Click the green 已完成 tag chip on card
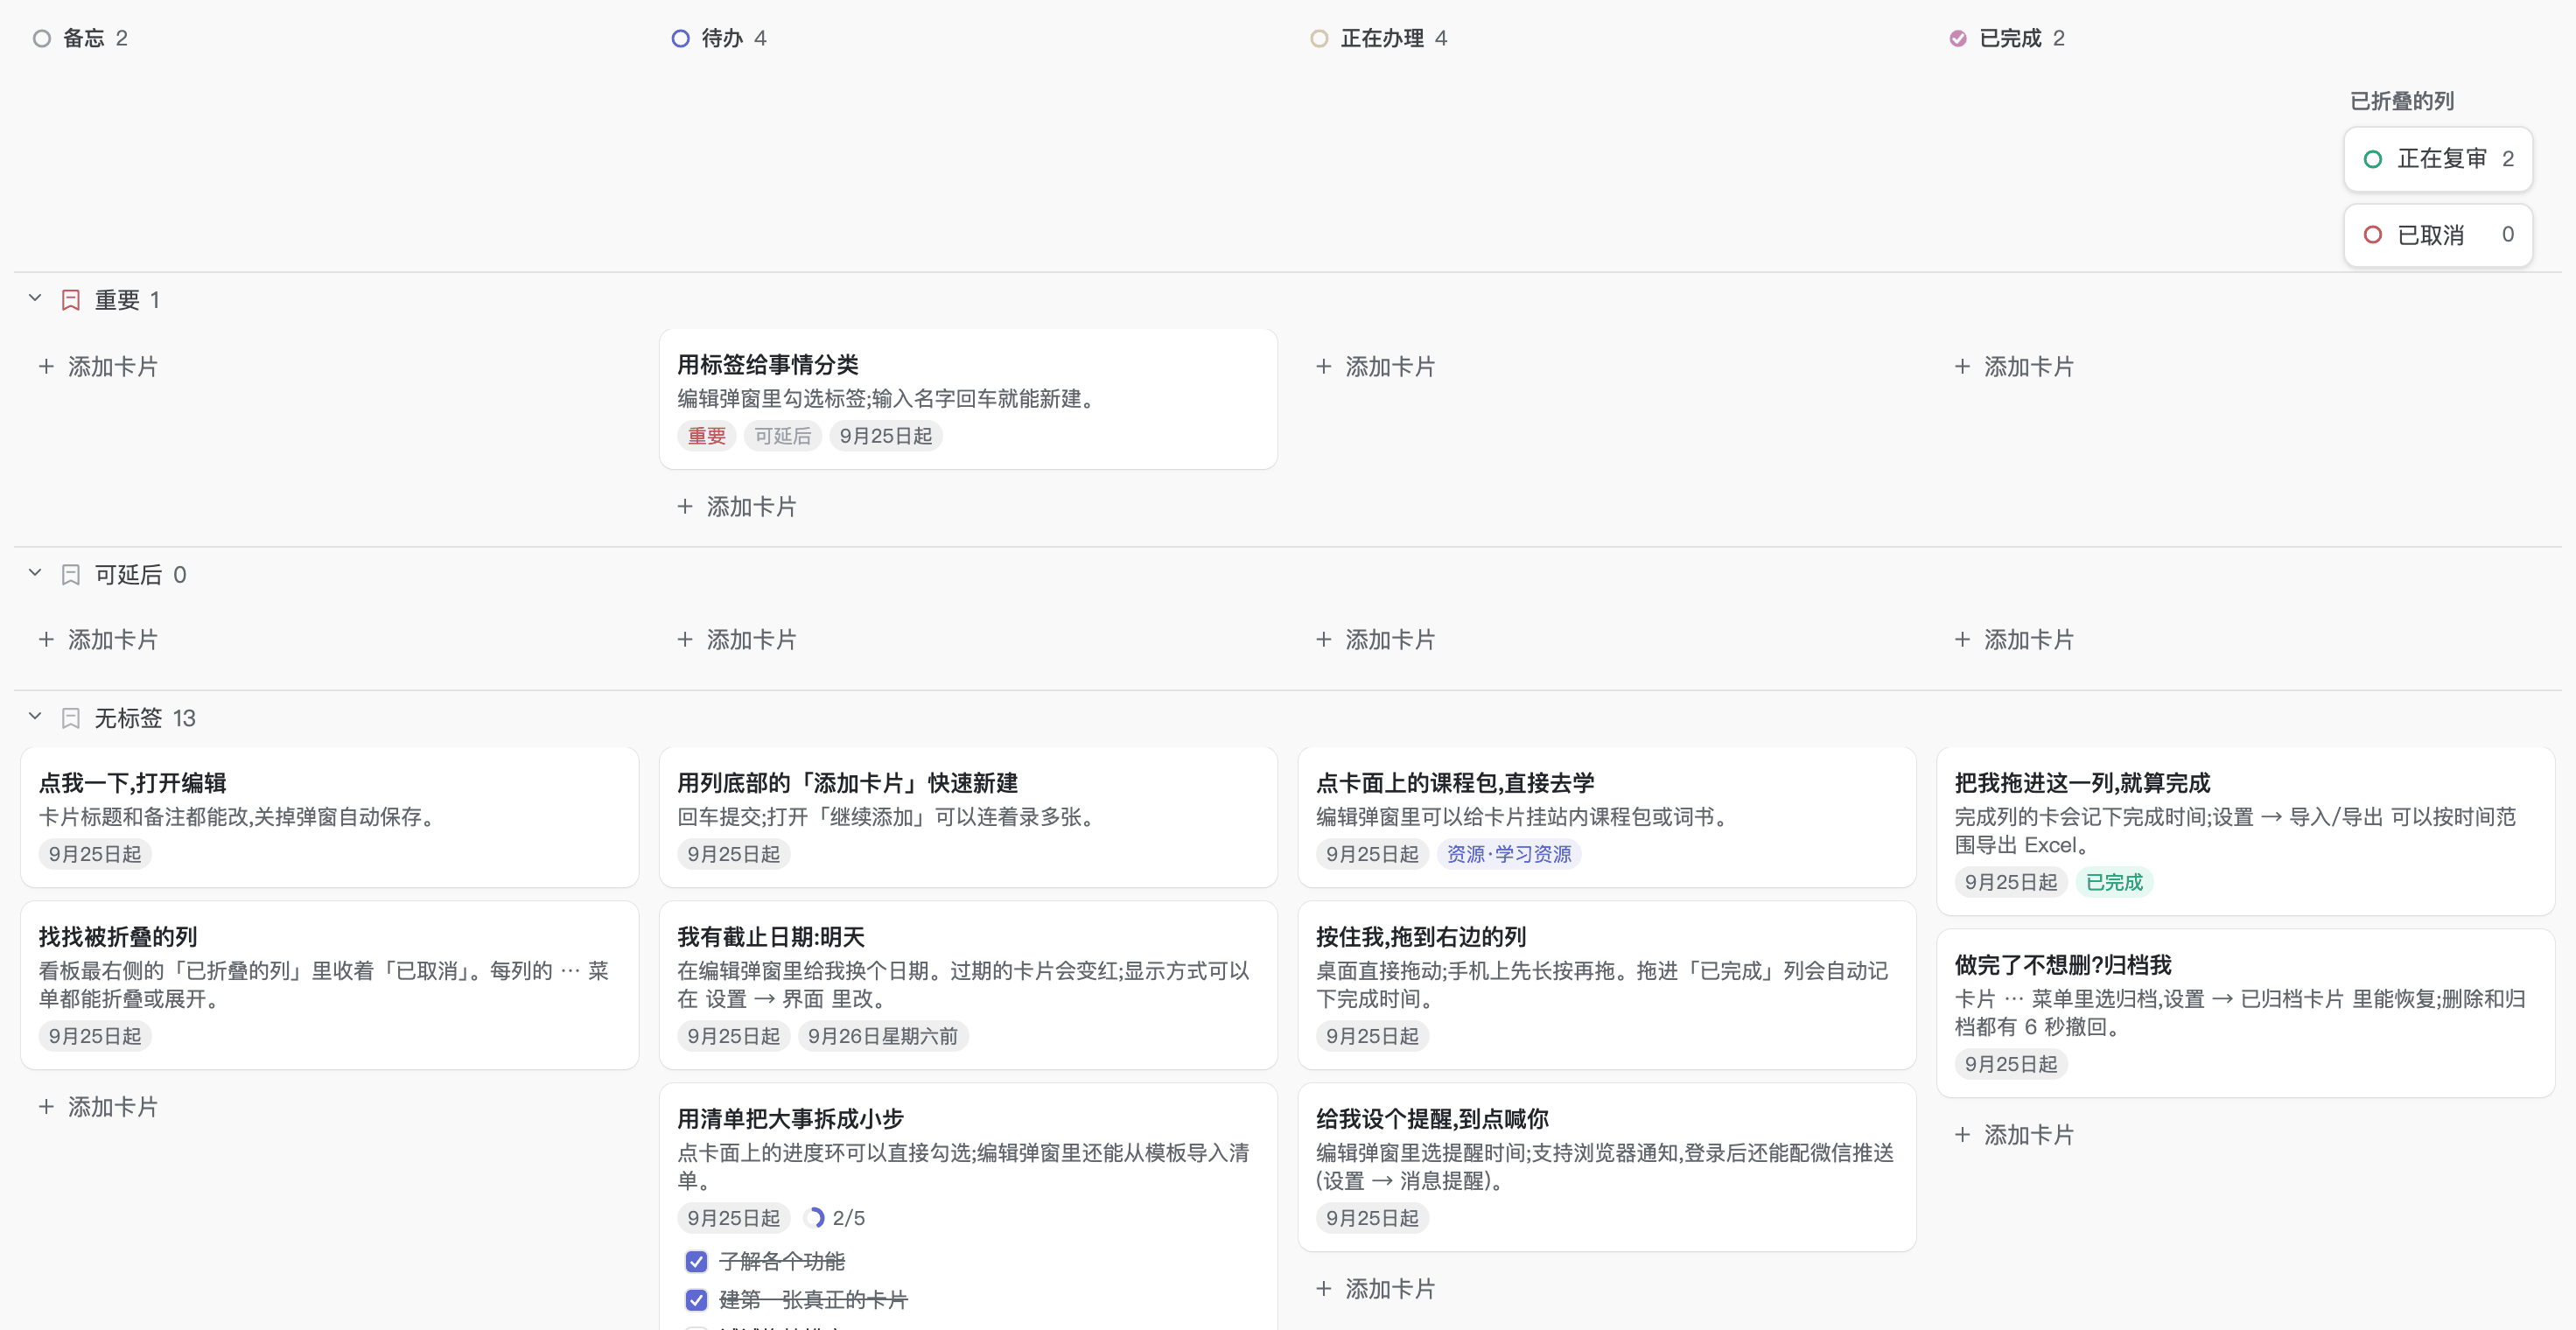The width and height of the screenshot is (2576, 1330). pyautogui.click(x=2114, y=882)
